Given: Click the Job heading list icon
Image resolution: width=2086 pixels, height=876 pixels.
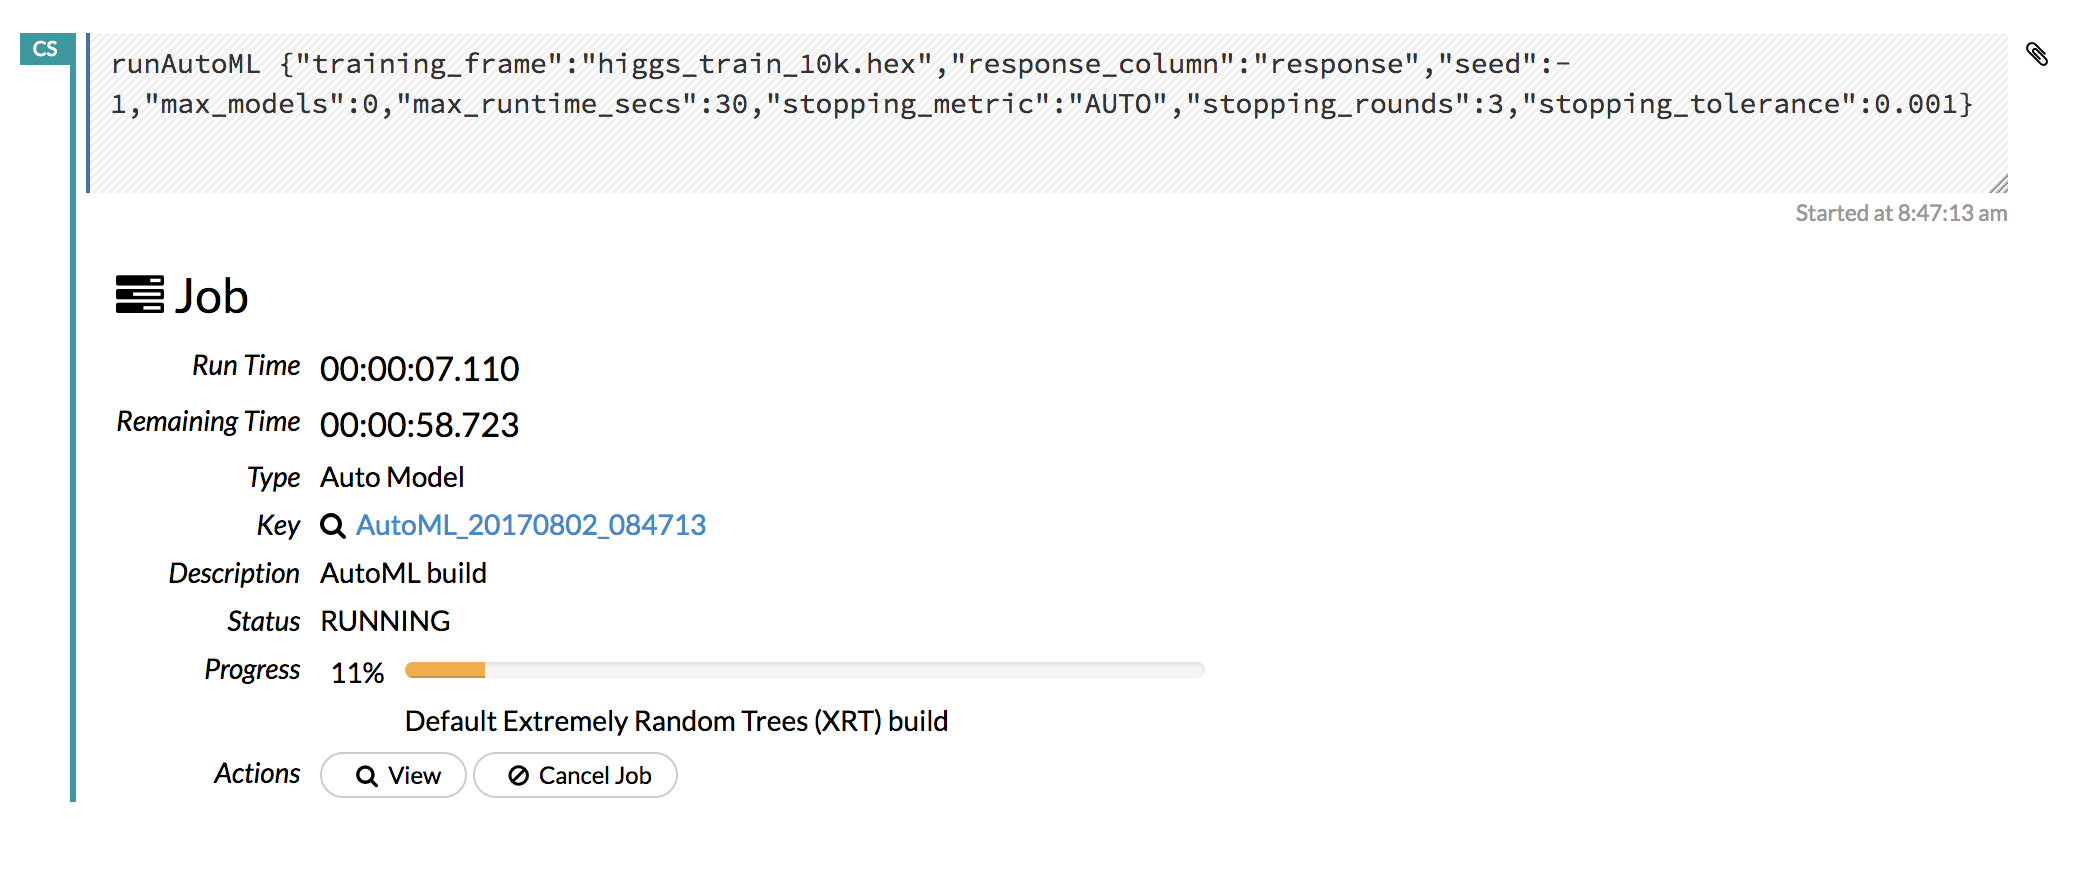Looking at the screenshot, I should tap(139, 295).
